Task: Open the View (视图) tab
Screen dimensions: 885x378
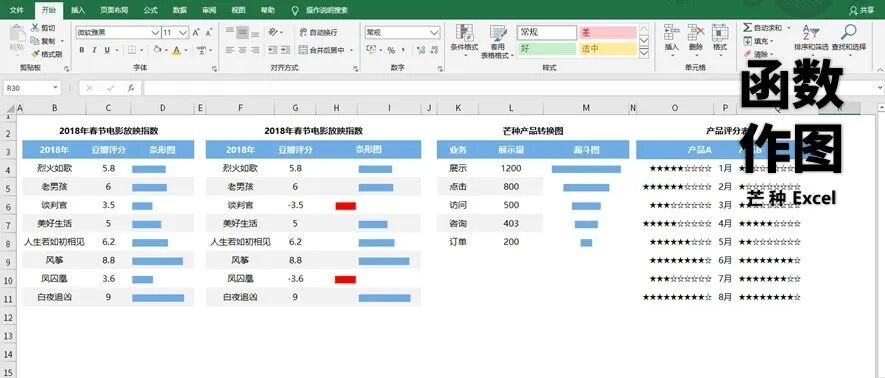Action: coord(239,10)
